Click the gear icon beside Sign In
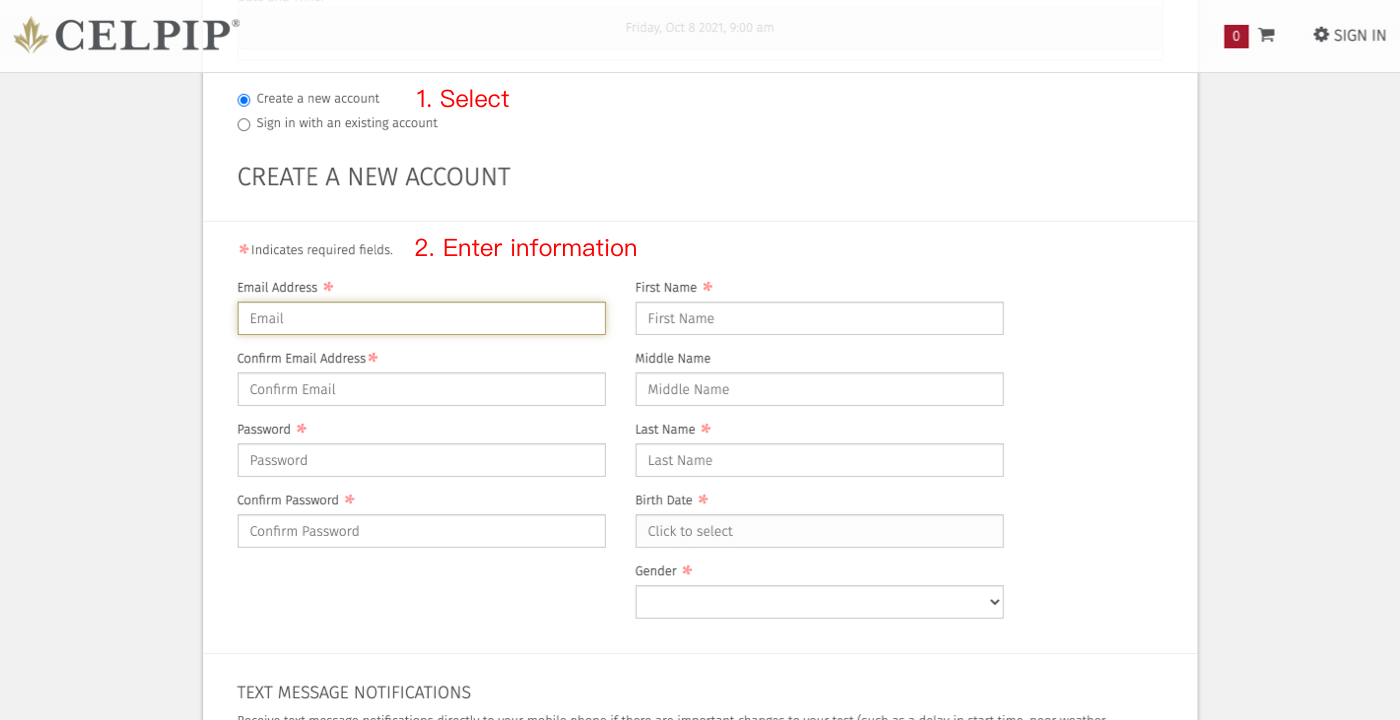The image size is (1400, 720). click(x=1321, y=35)
